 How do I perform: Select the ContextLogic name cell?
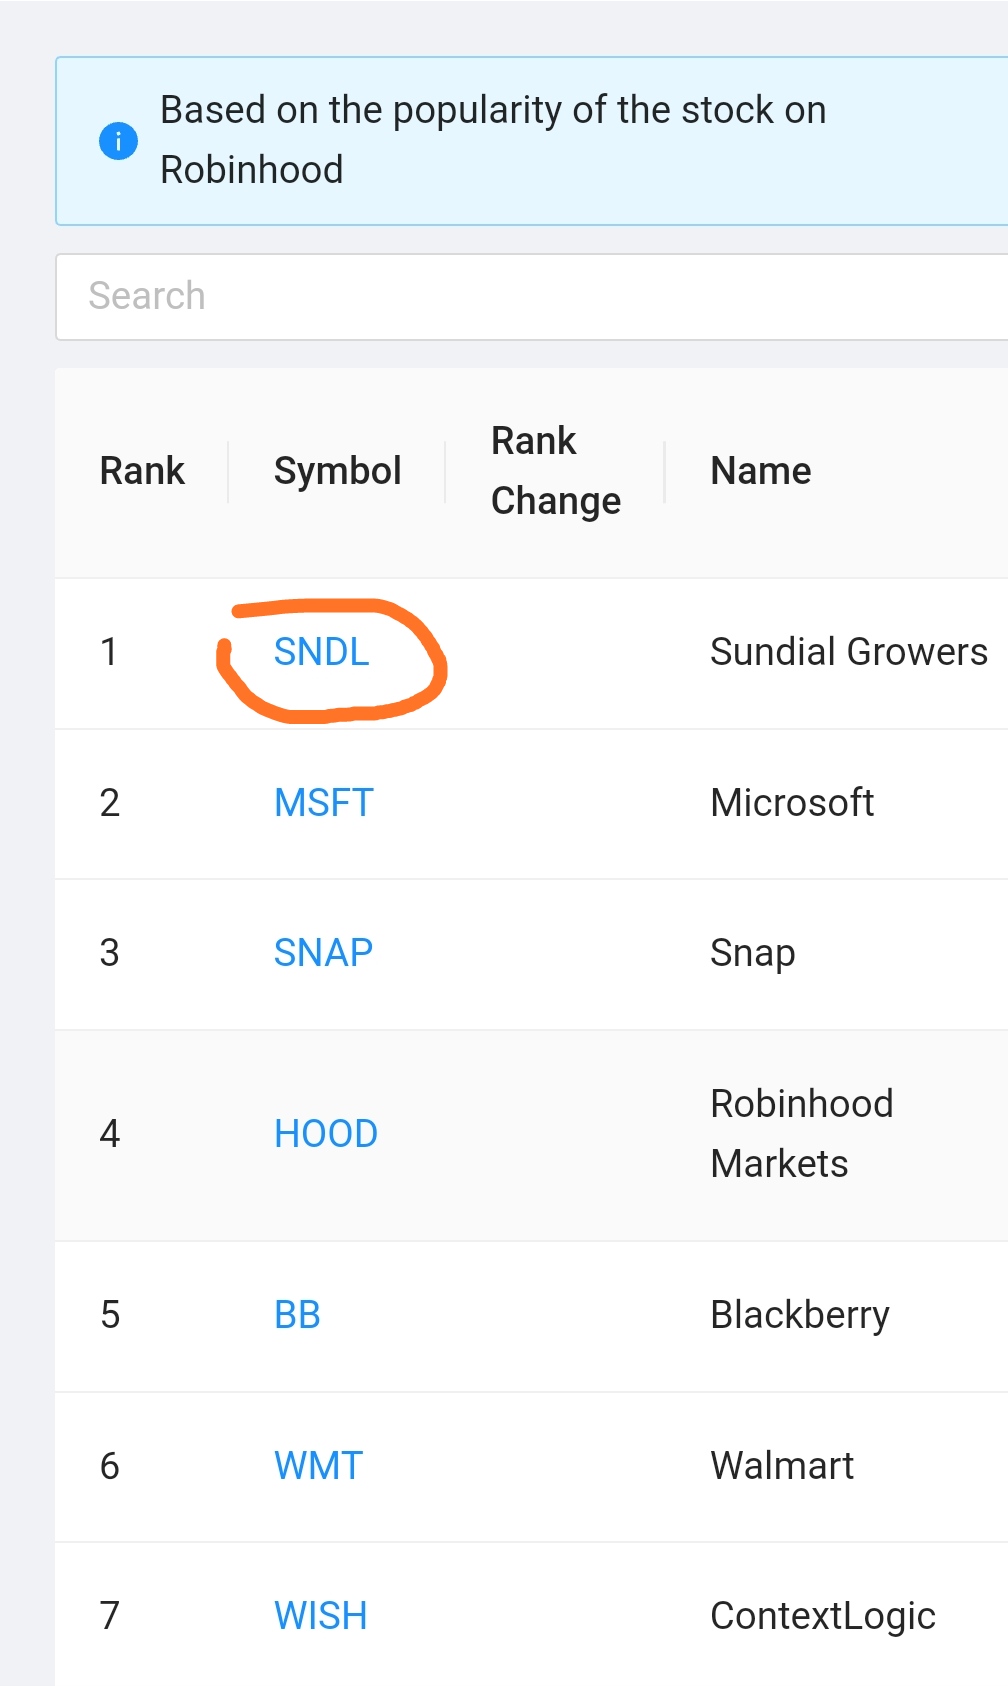click(x=822, y=1616)
